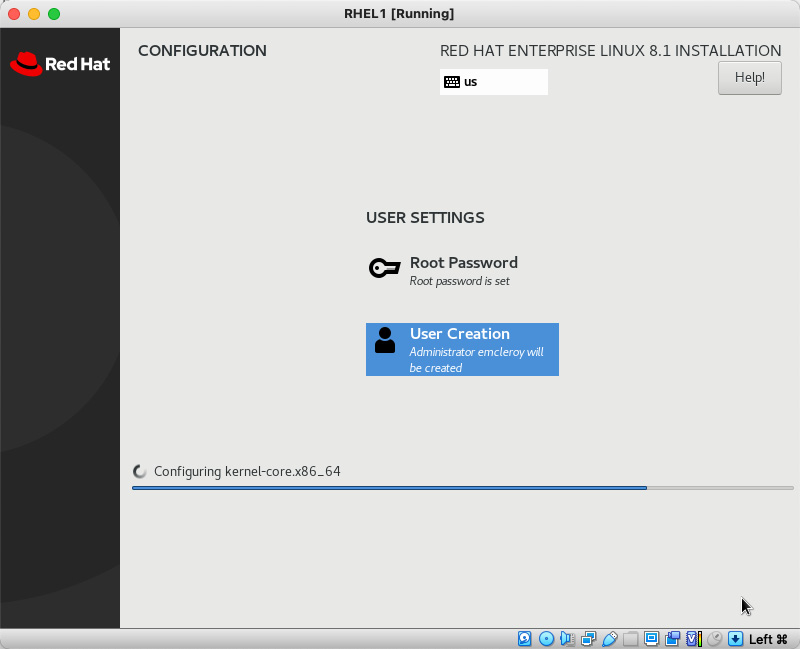The image size is (800, 649).
Task: Open the display settings status icon
Action: point(652,639)
